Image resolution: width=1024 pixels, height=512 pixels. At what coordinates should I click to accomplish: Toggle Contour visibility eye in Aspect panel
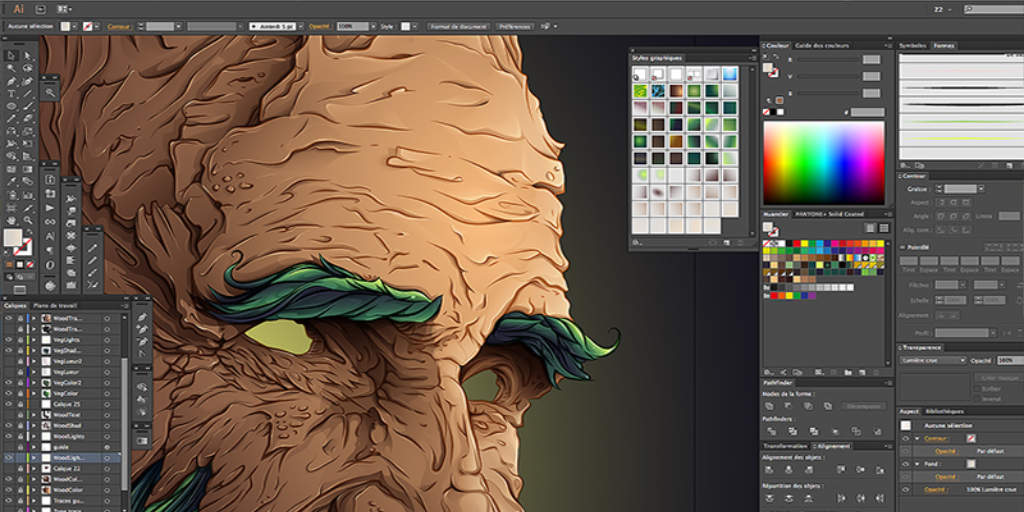(905, 438)
